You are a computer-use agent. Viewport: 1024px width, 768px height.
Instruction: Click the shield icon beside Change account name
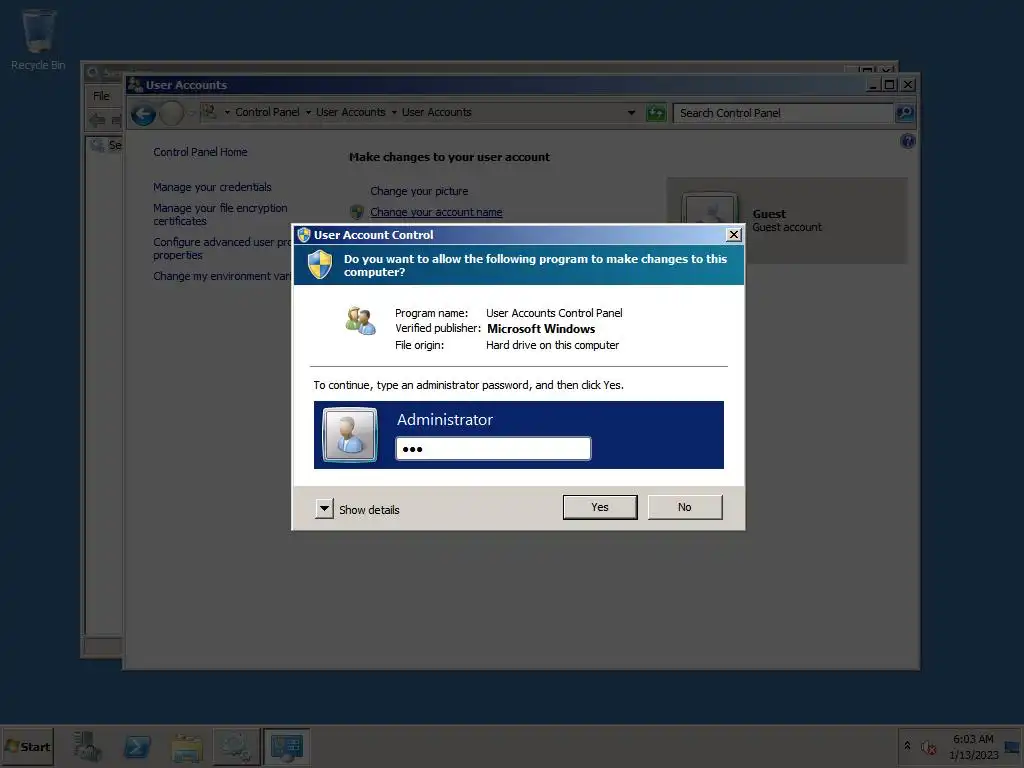tap(357, 212)
